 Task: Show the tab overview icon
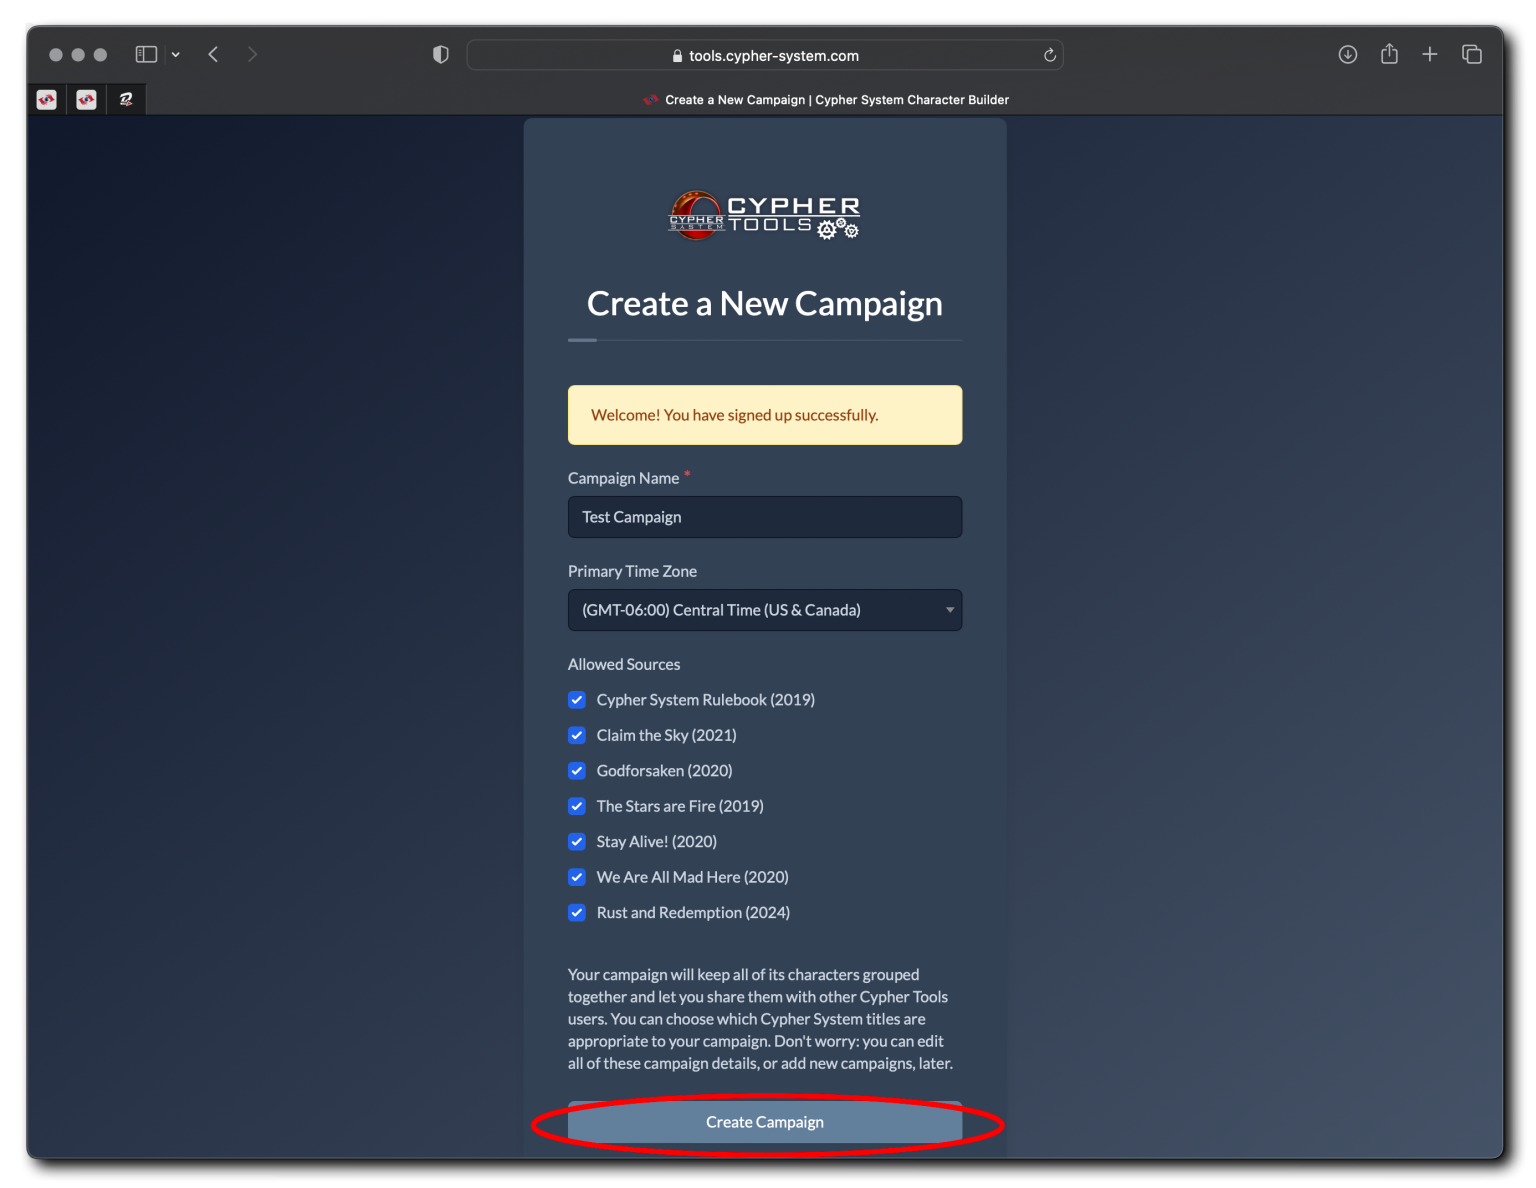pos(1471,55)
